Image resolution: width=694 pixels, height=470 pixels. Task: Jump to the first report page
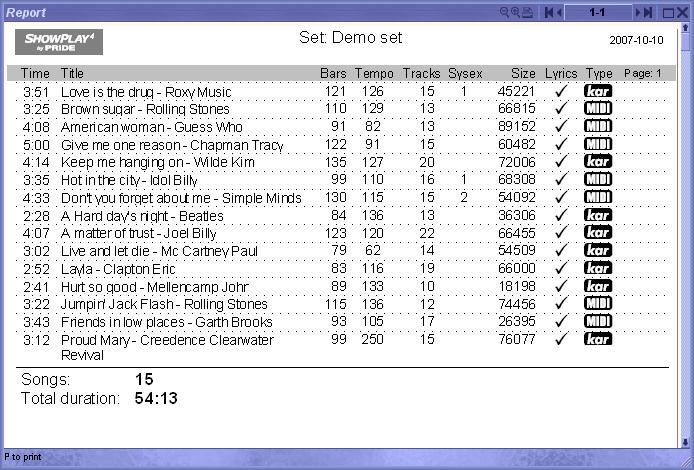(548, 12)
